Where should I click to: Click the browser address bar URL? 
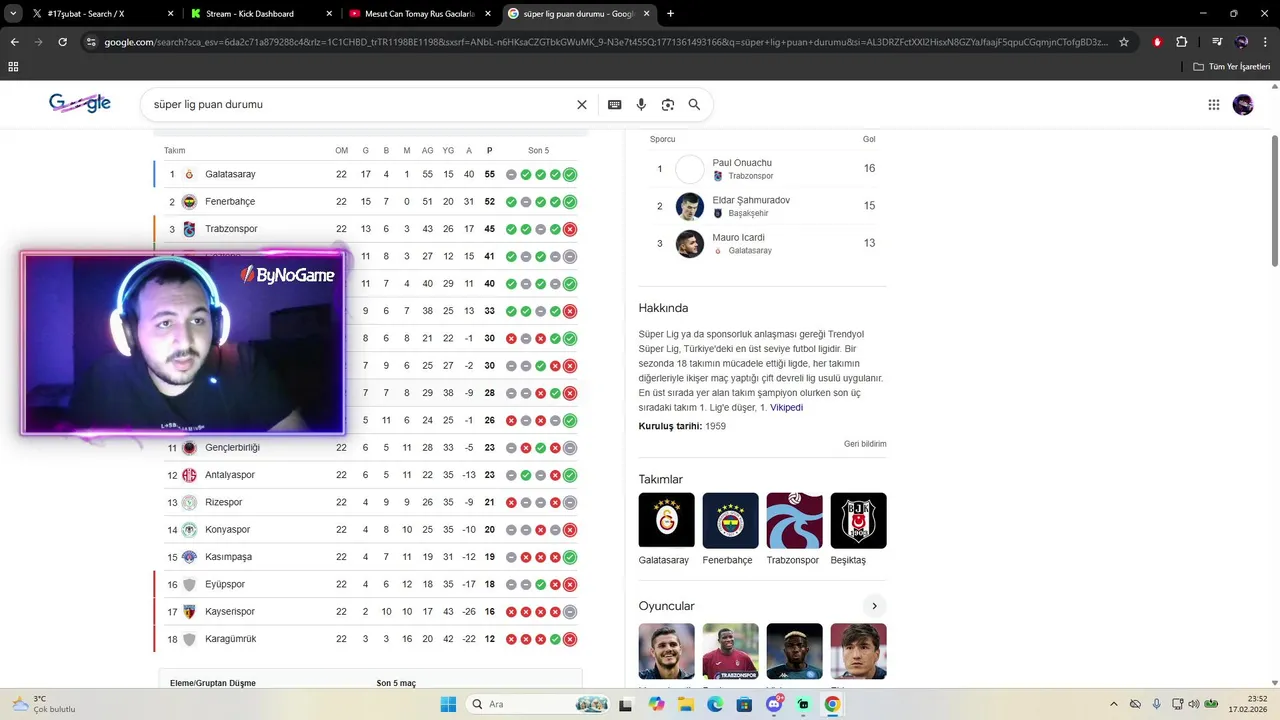point(605,42)
